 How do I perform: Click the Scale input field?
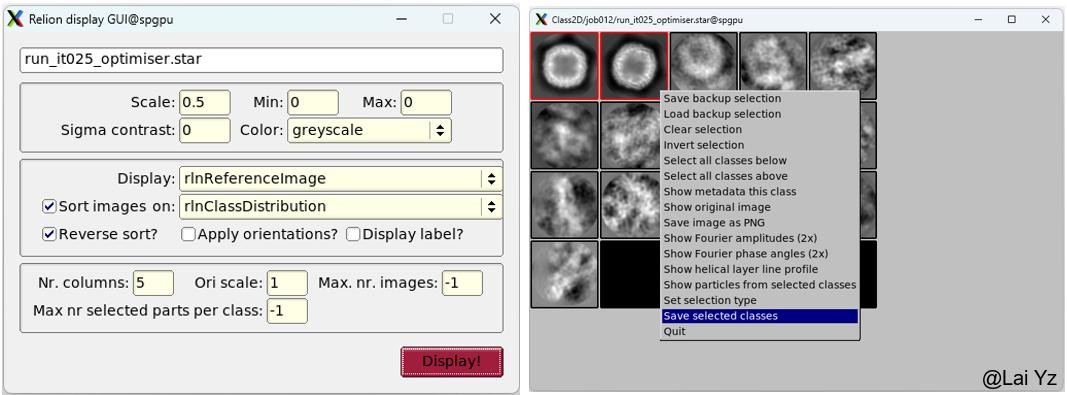(205, 103)
